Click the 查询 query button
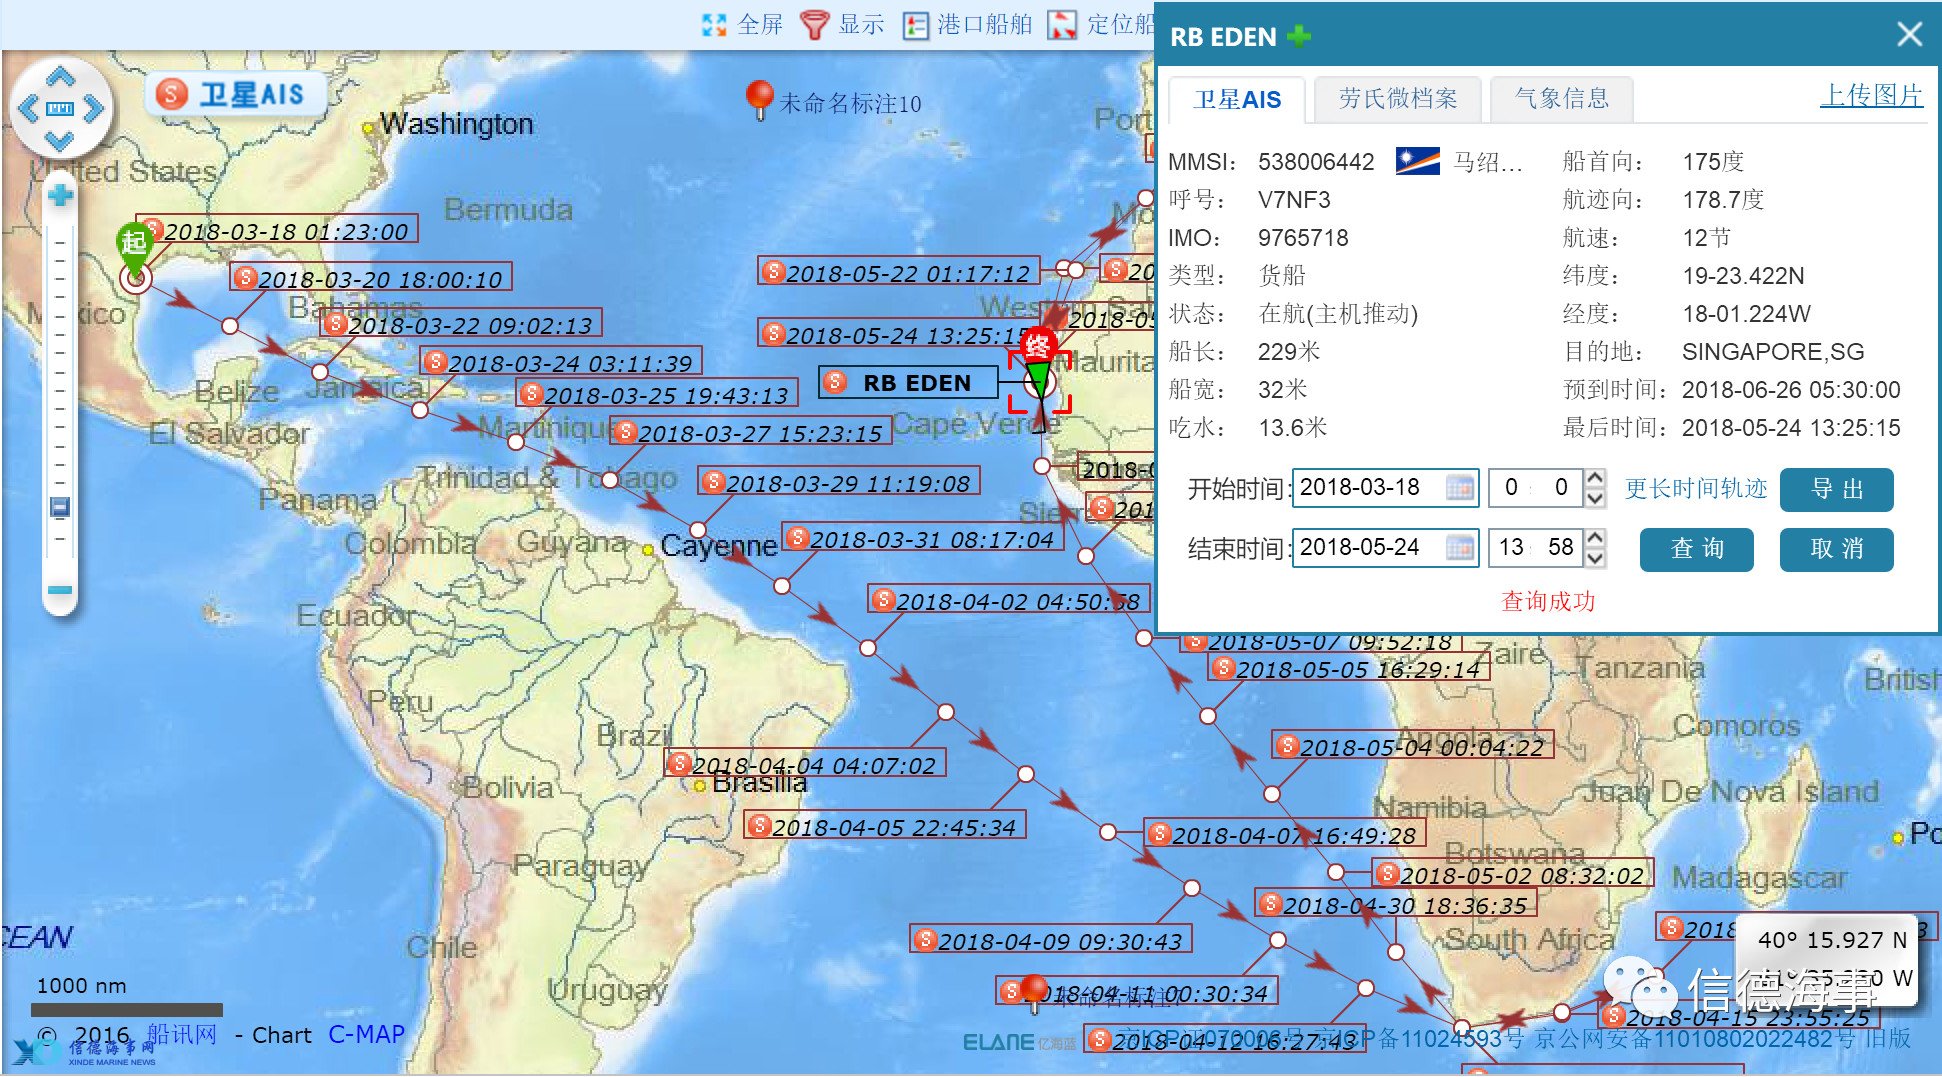The height and width of the screenshot is (1077, 1942). [1696, 549]
